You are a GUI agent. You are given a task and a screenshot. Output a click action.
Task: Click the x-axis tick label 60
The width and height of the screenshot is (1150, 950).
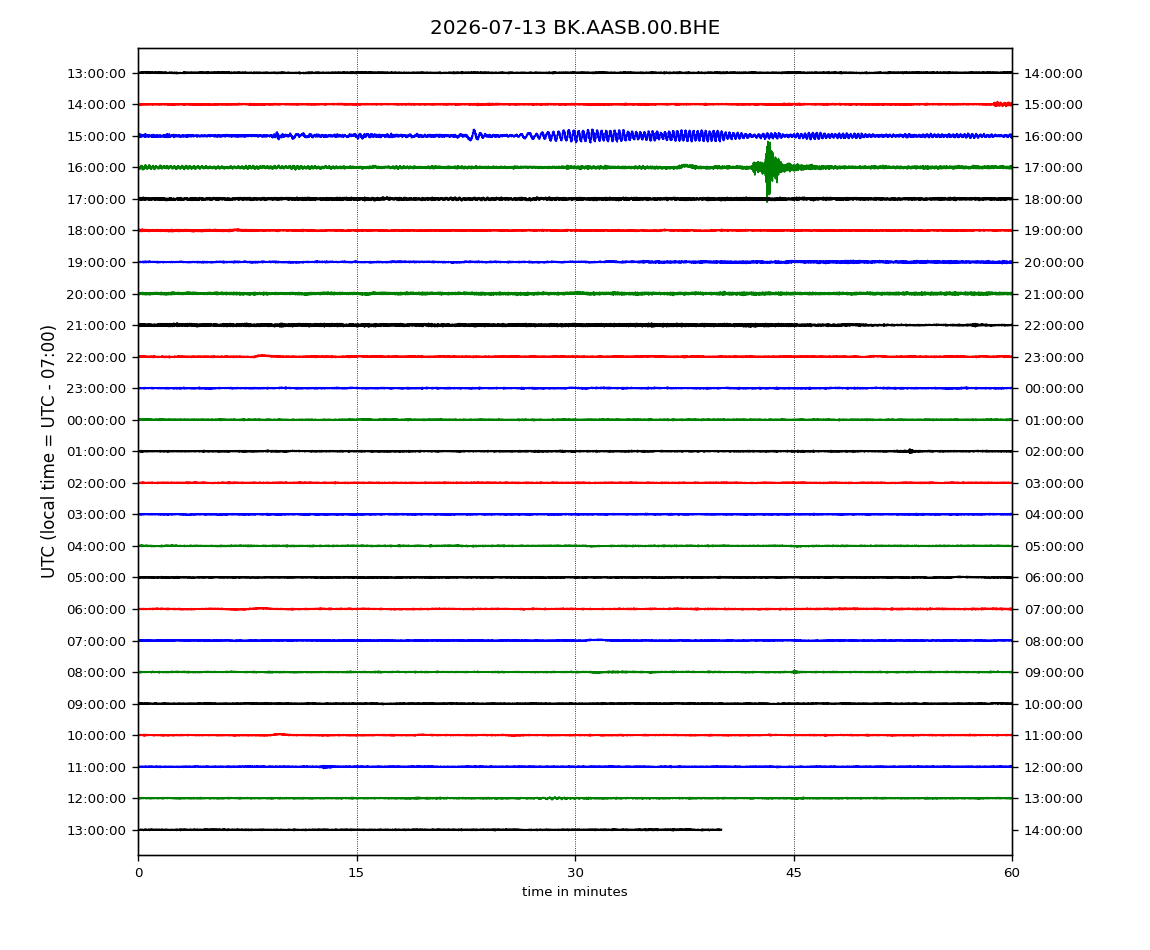[1012, 873]
